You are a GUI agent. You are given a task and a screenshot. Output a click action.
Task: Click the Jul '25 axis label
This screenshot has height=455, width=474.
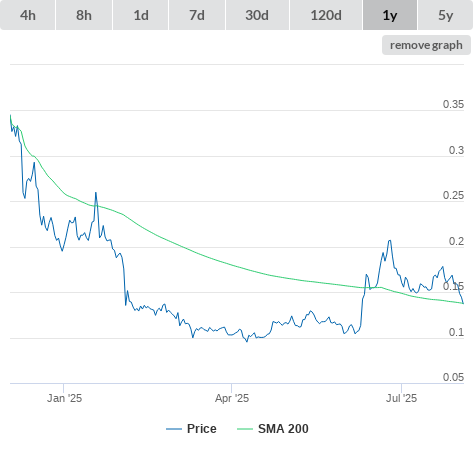401,398
